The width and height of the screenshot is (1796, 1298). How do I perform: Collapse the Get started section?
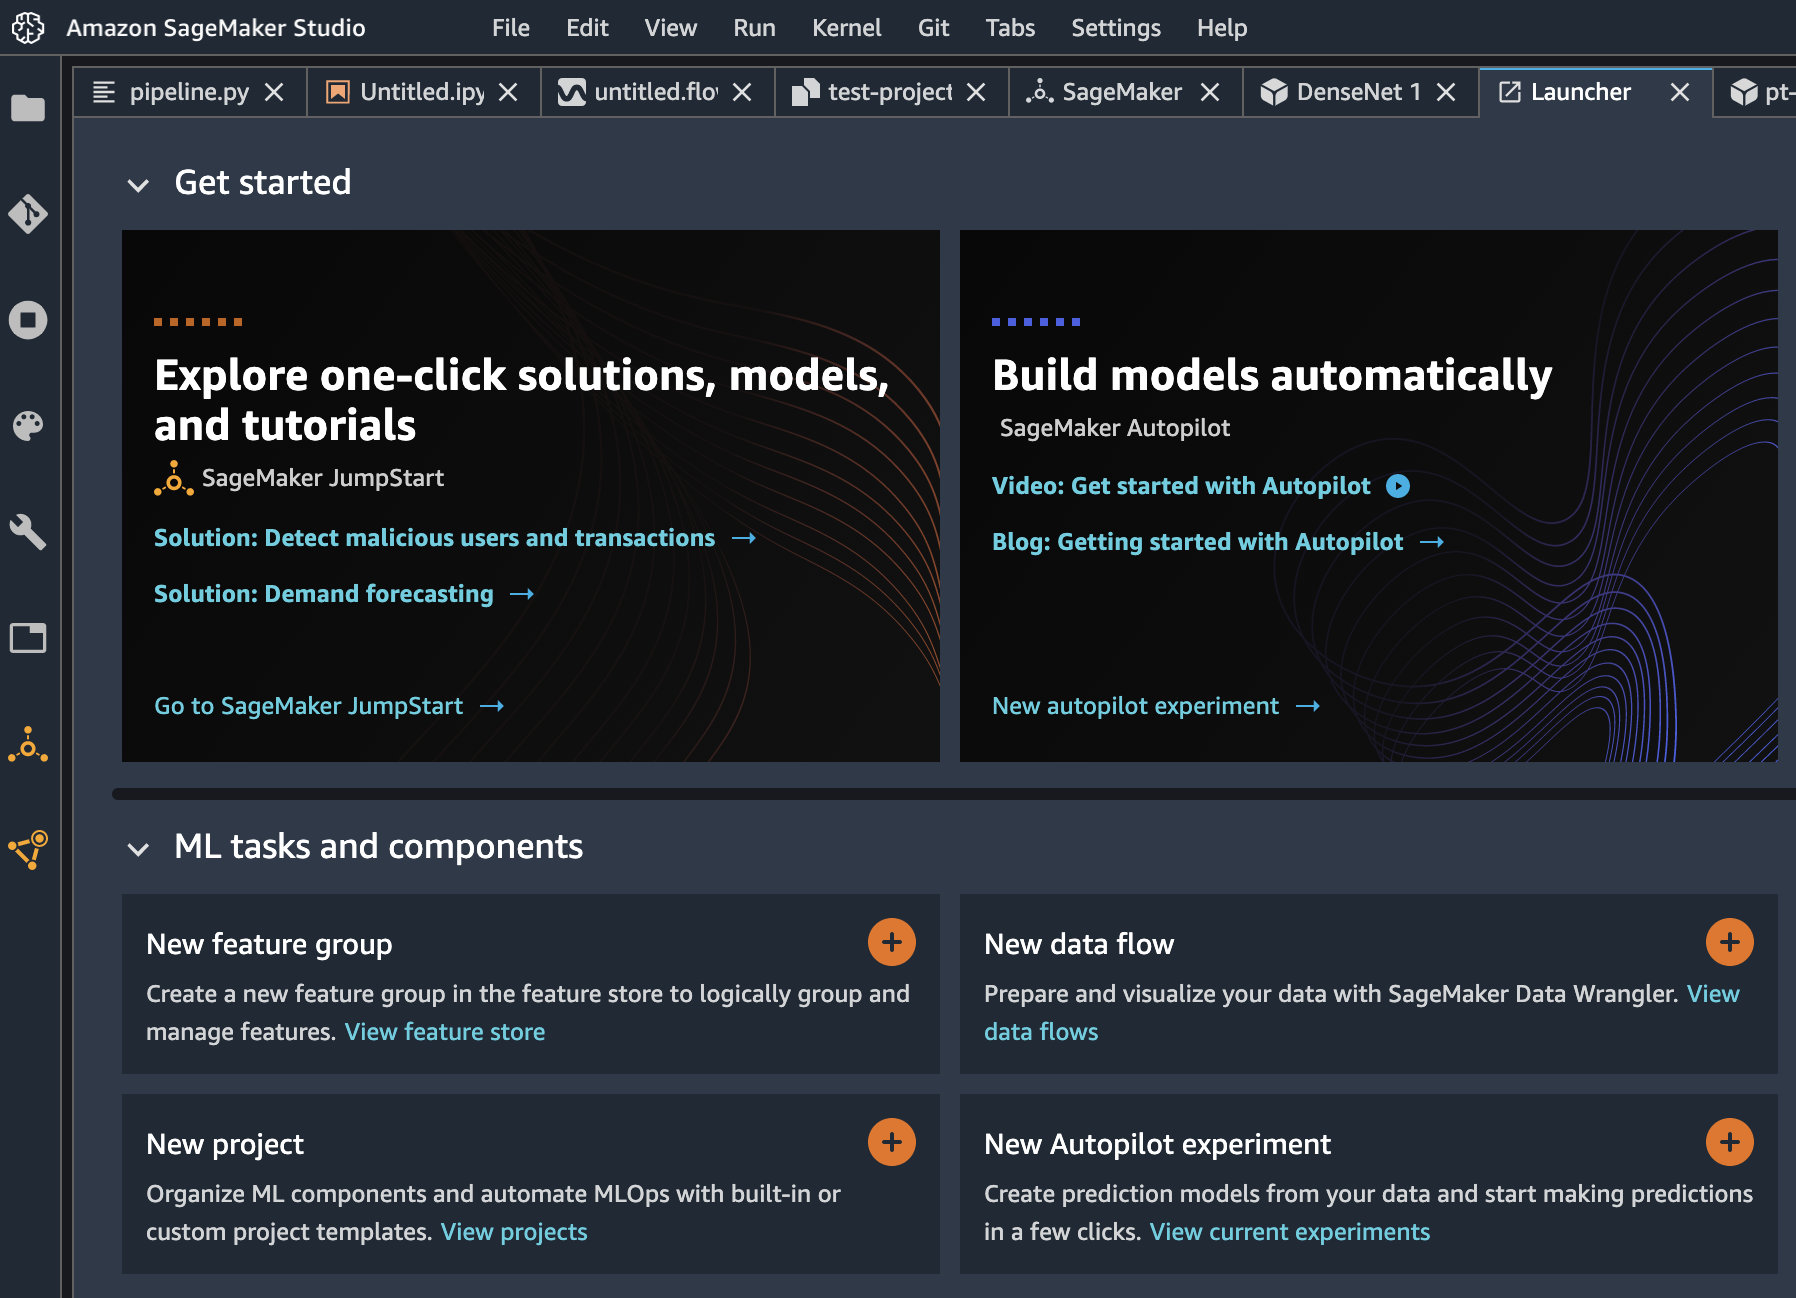[x=138, y=185]
